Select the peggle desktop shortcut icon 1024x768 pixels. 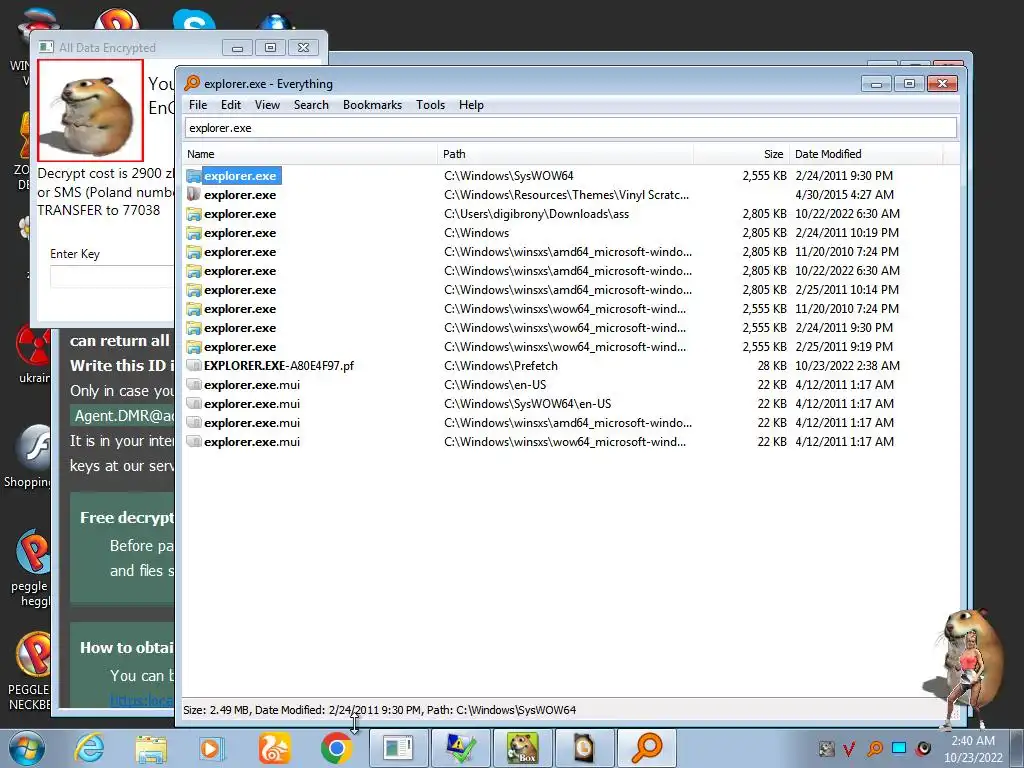(32, 552)
